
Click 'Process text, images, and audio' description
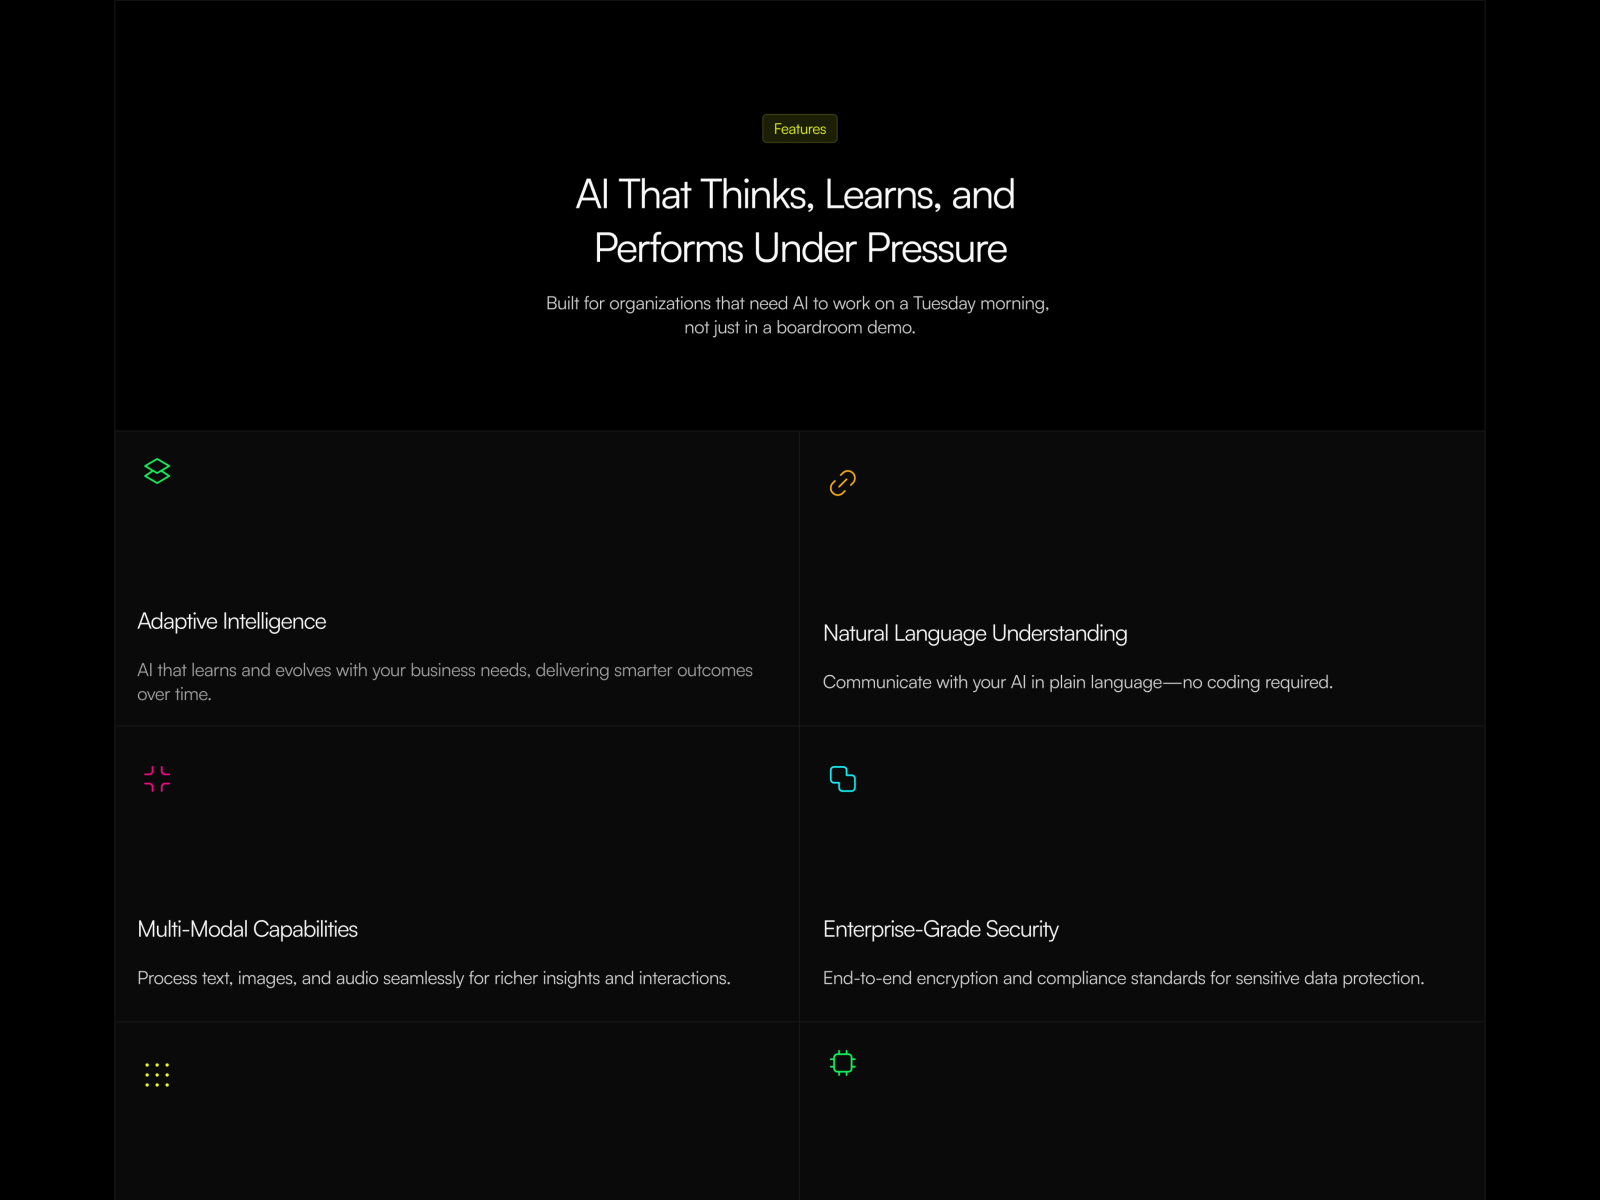[x=434, y=978]
